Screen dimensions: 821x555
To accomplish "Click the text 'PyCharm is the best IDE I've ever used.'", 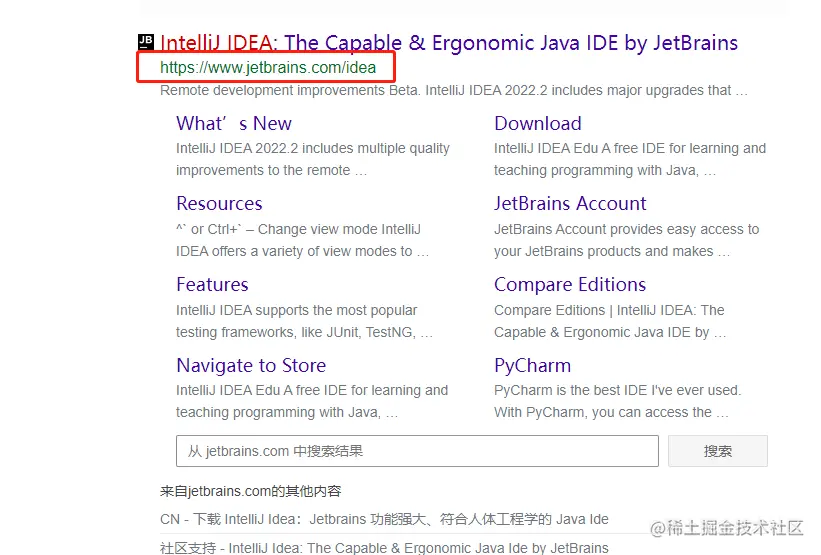I will pyautogui.click(x=617, y=391).
